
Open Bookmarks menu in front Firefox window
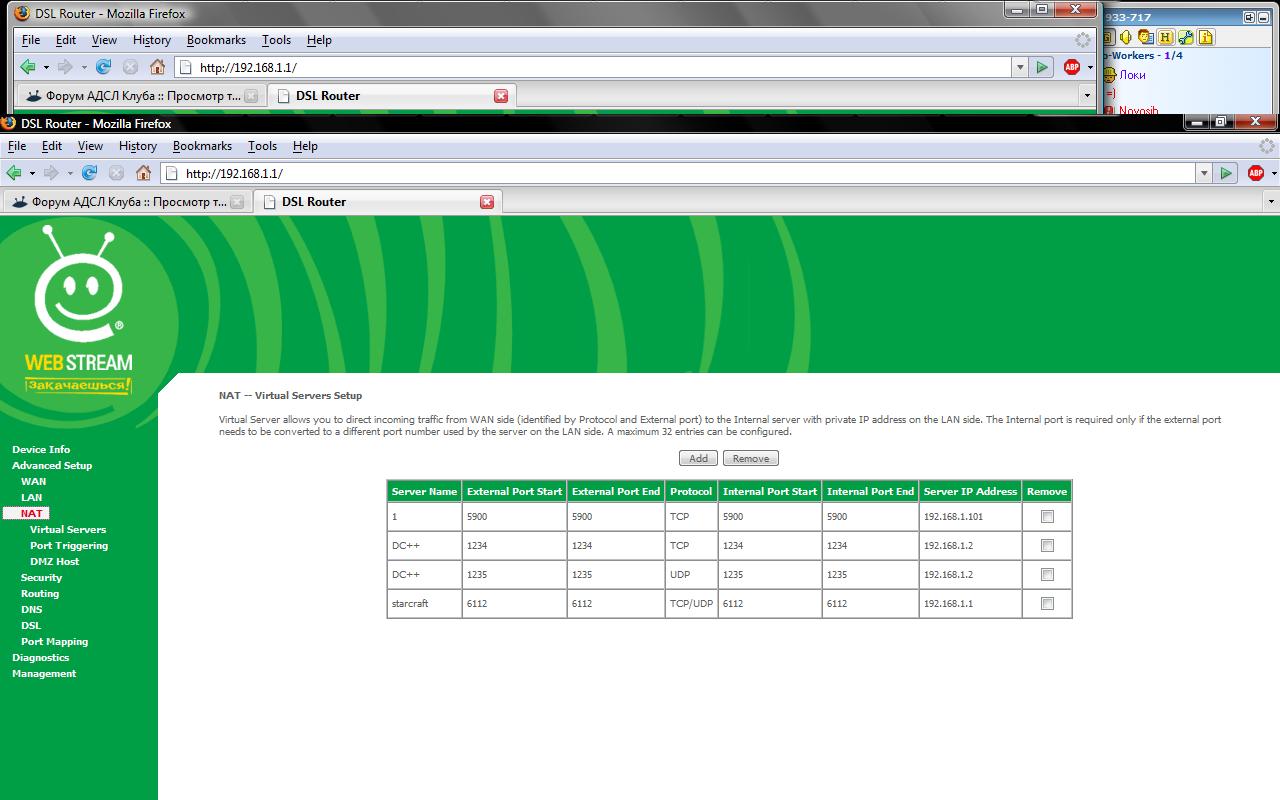click(202, 146)
